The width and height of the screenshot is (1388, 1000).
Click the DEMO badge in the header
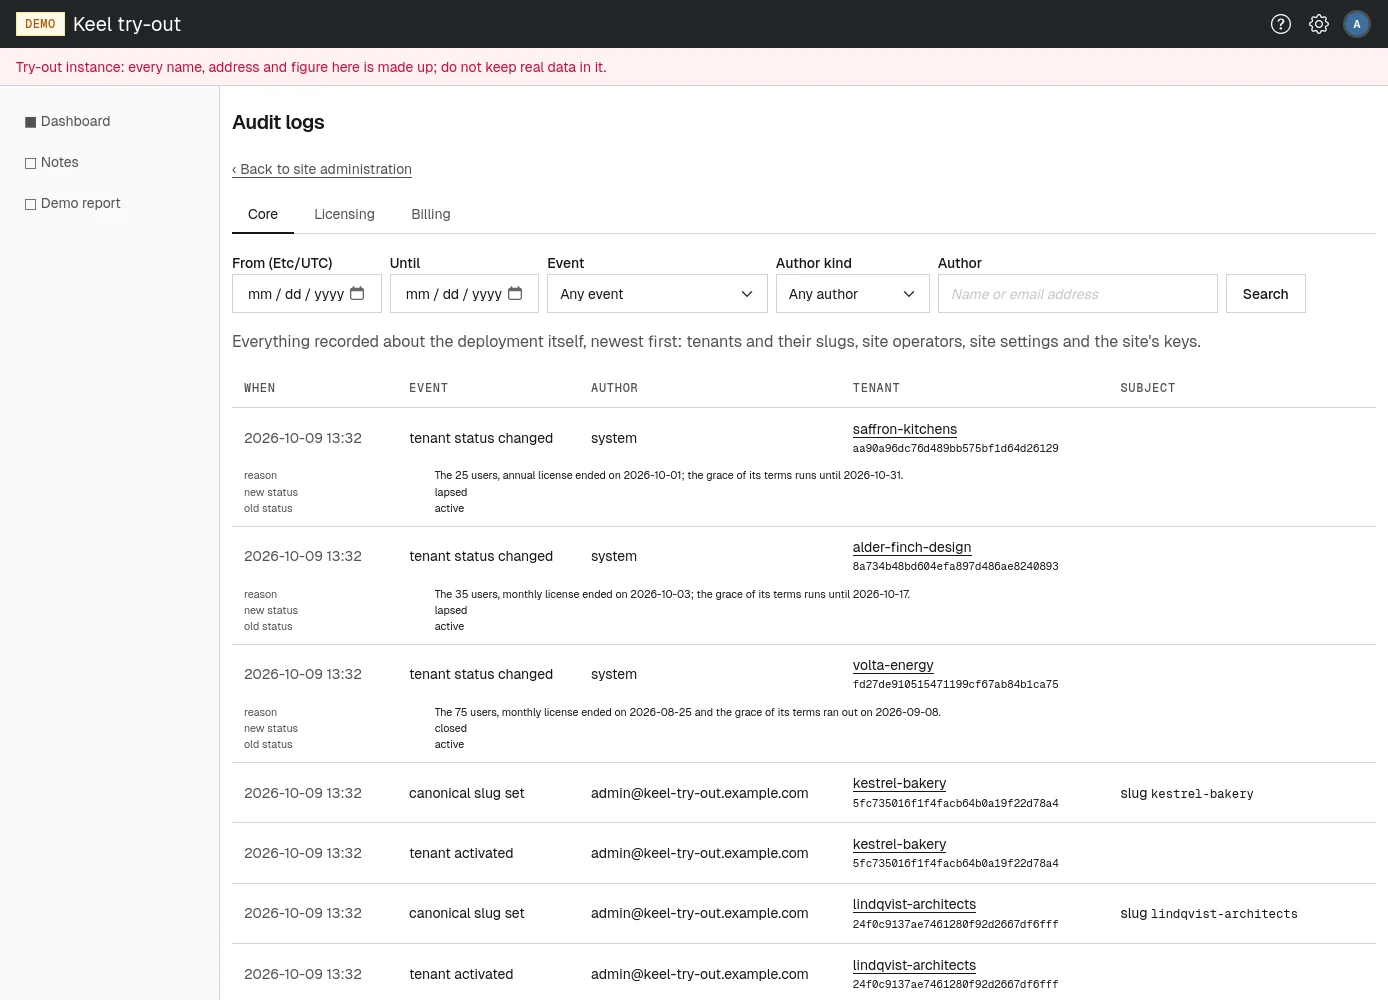tap(40, 24)
